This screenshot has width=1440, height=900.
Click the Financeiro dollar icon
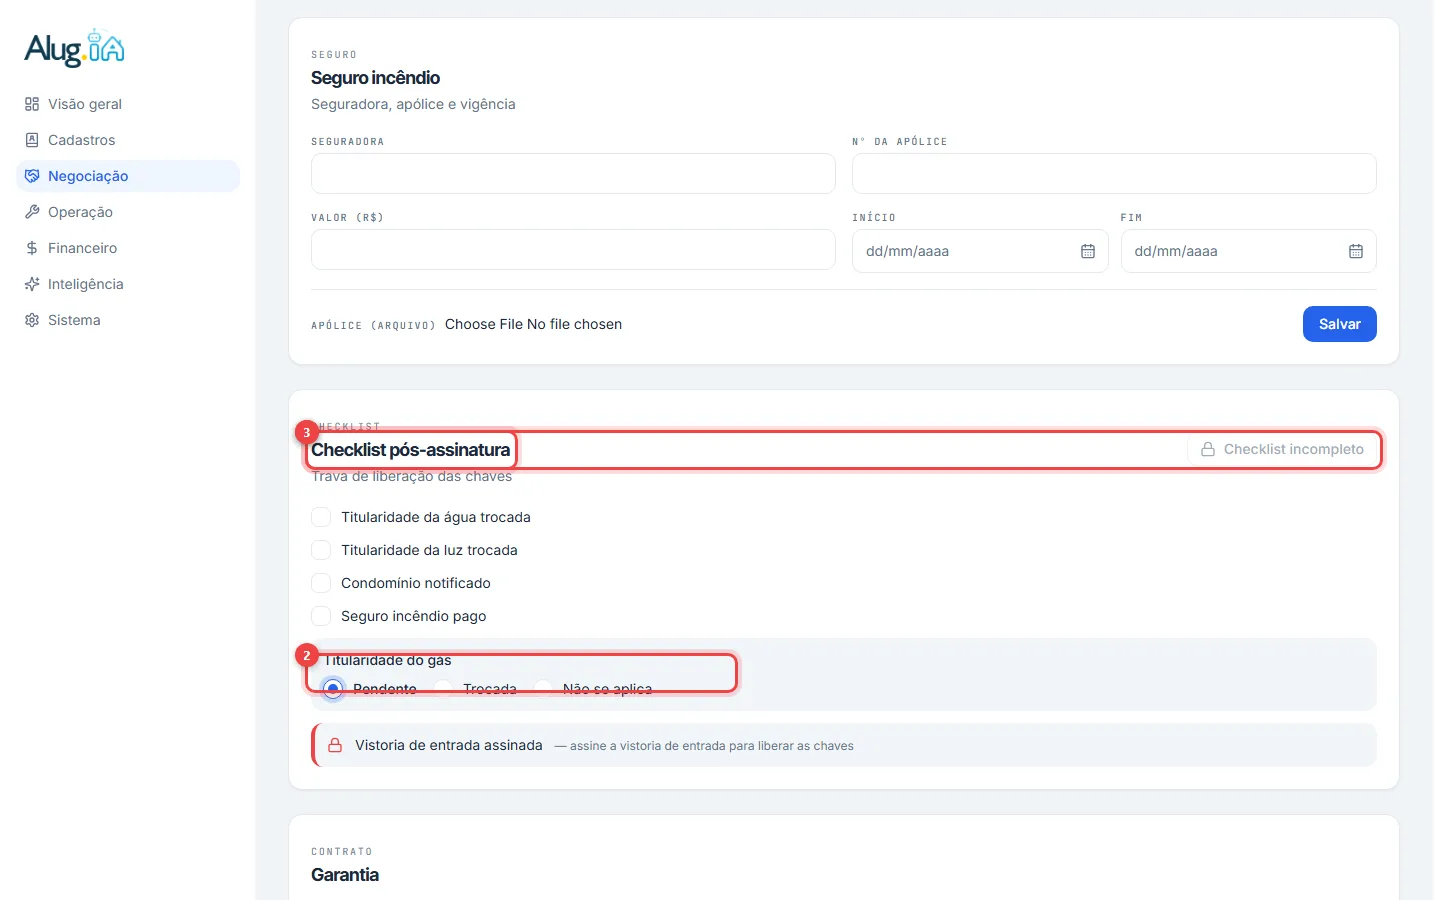(32, 248)
